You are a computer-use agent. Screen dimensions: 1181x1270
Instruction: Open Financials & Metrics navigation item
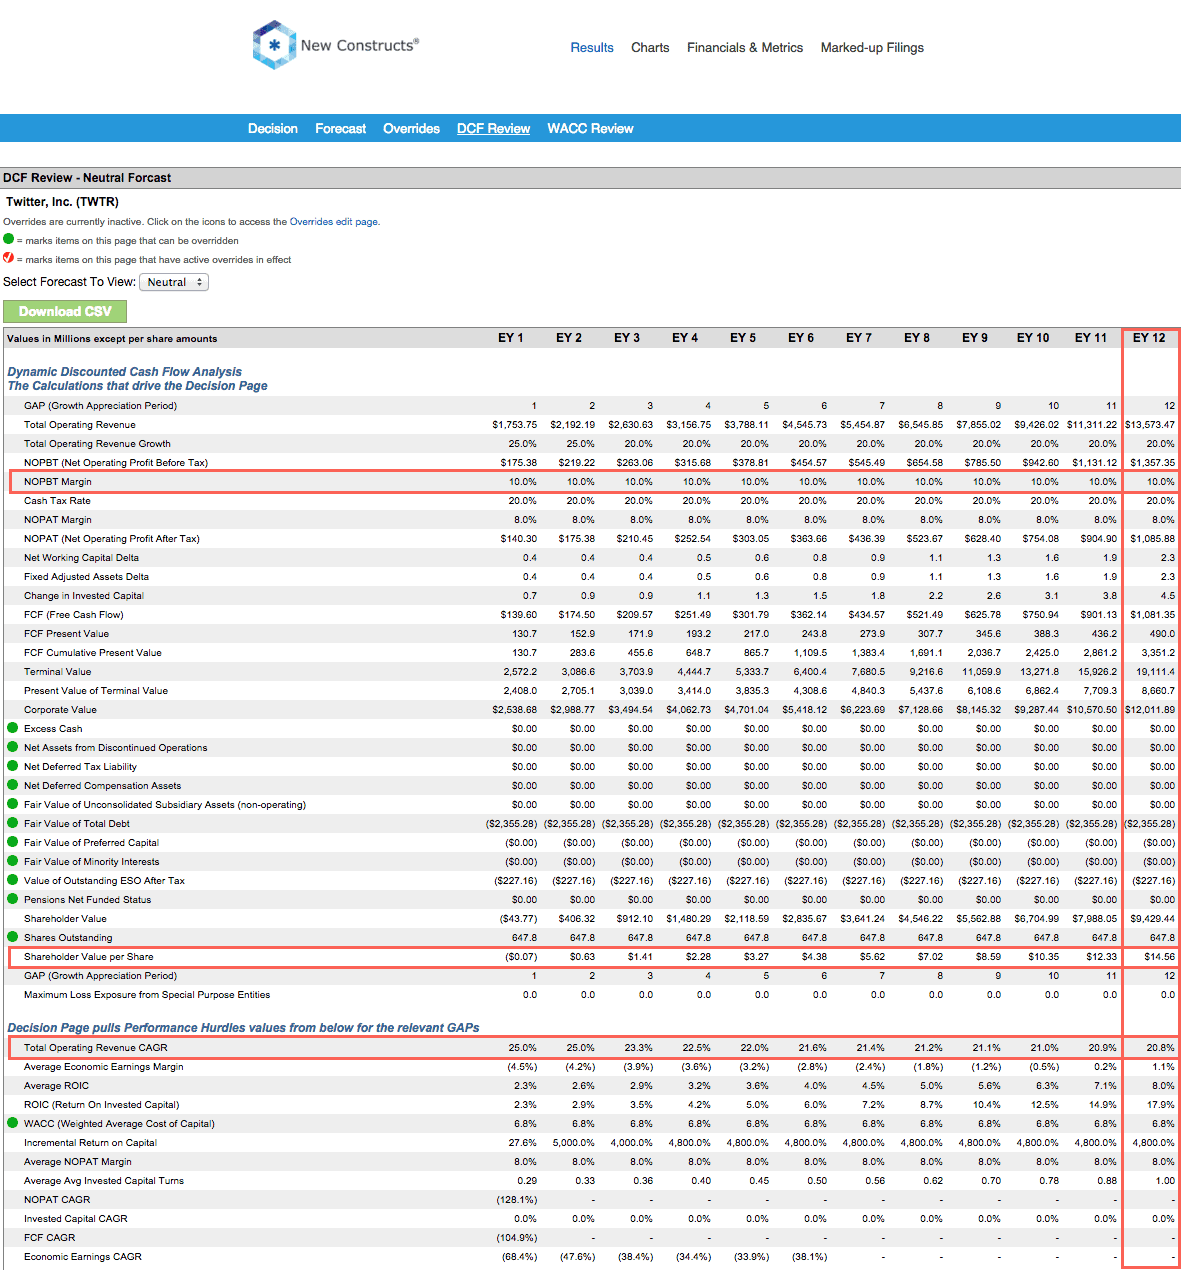tap(745, 47)
